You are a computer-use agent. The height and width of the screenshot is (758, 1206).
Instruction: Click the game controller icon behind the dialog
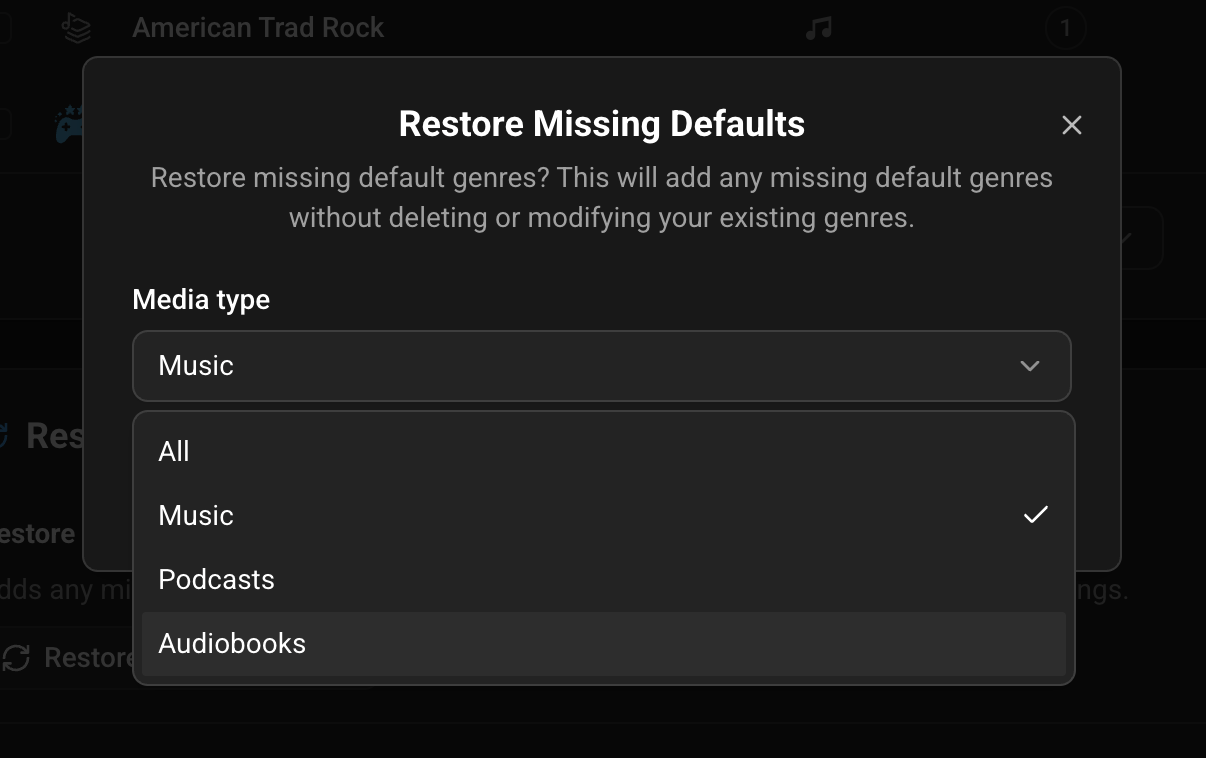(x=68, y=127)
